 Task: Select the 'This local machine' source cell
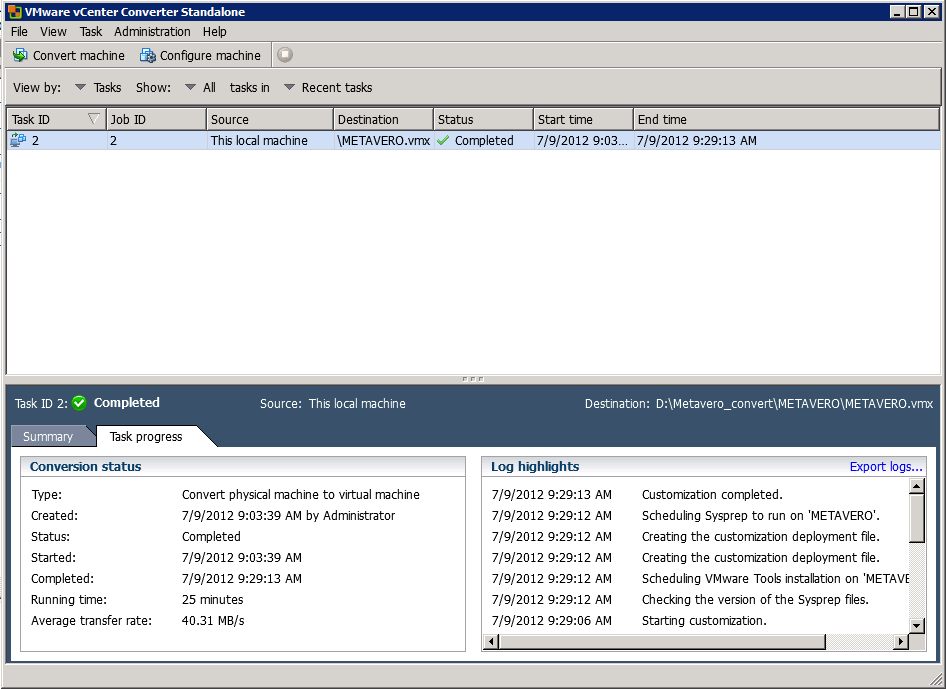tap(270, 141)
